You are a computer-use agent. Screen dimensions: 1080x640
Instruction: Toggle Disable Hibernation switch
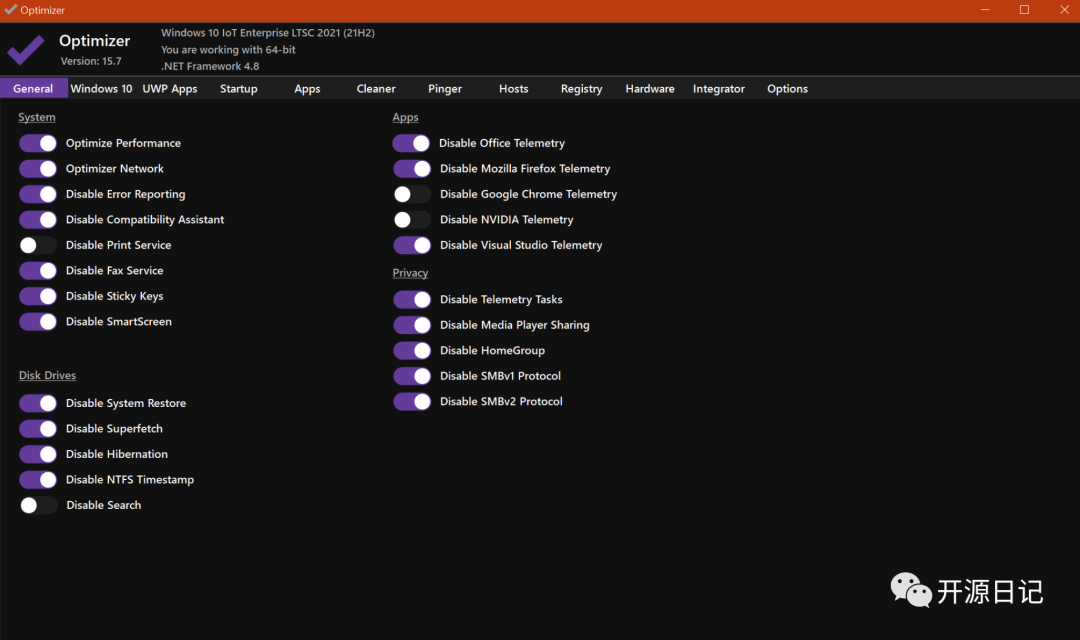(x=38, y=454)
